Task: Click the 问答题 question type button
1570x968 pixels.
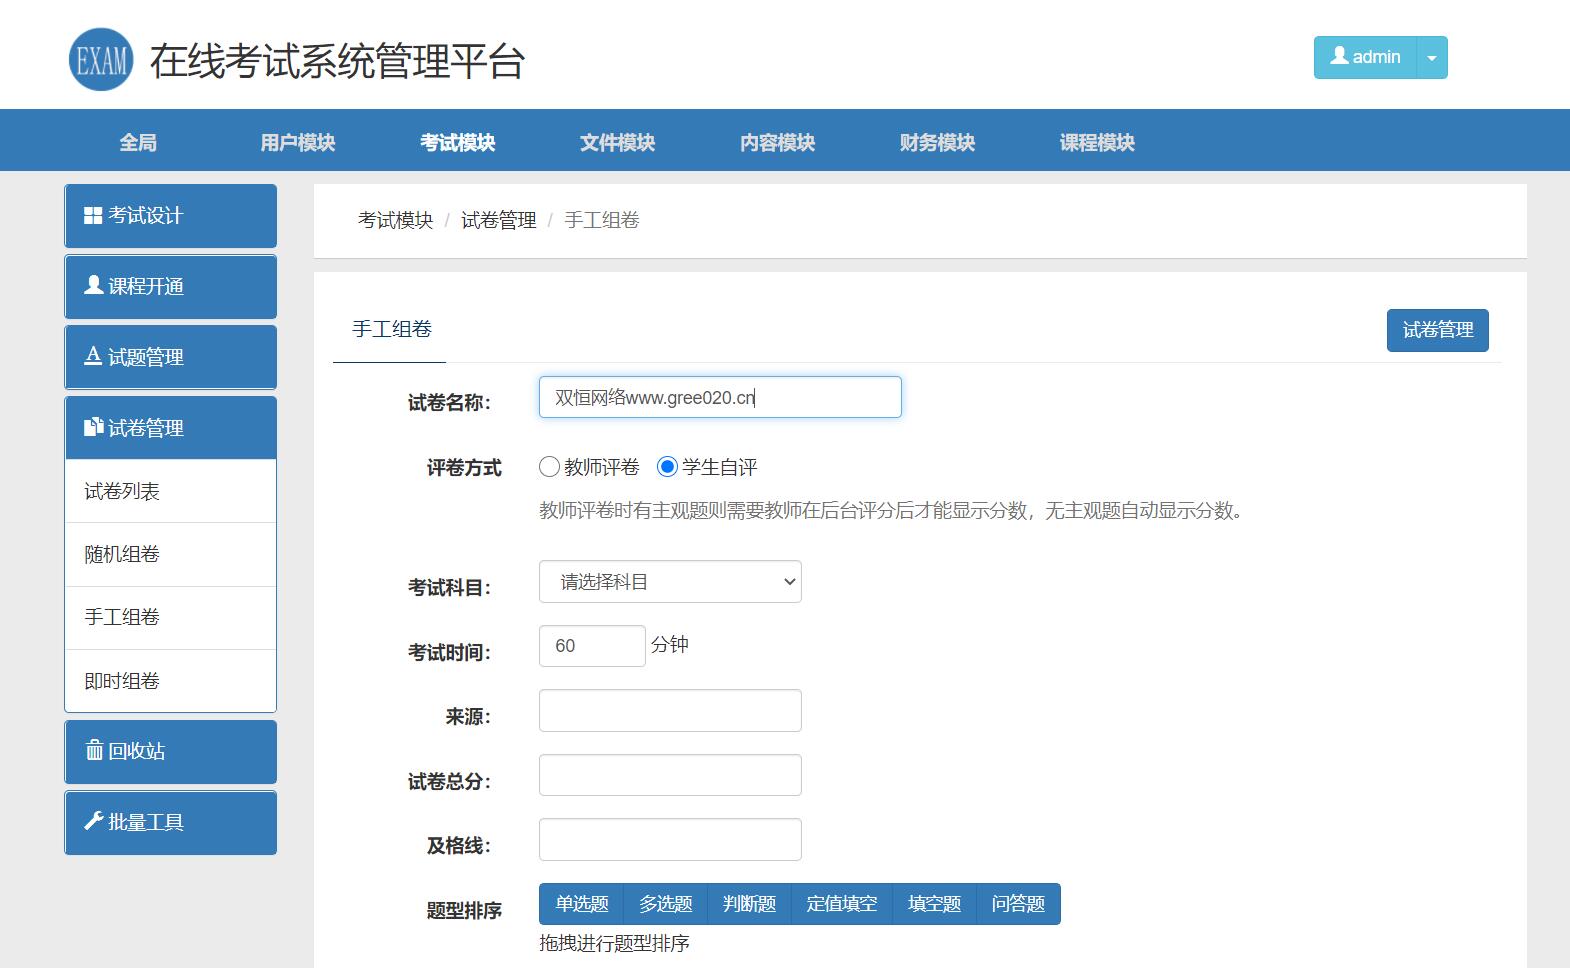Action: pos(1018,904)
